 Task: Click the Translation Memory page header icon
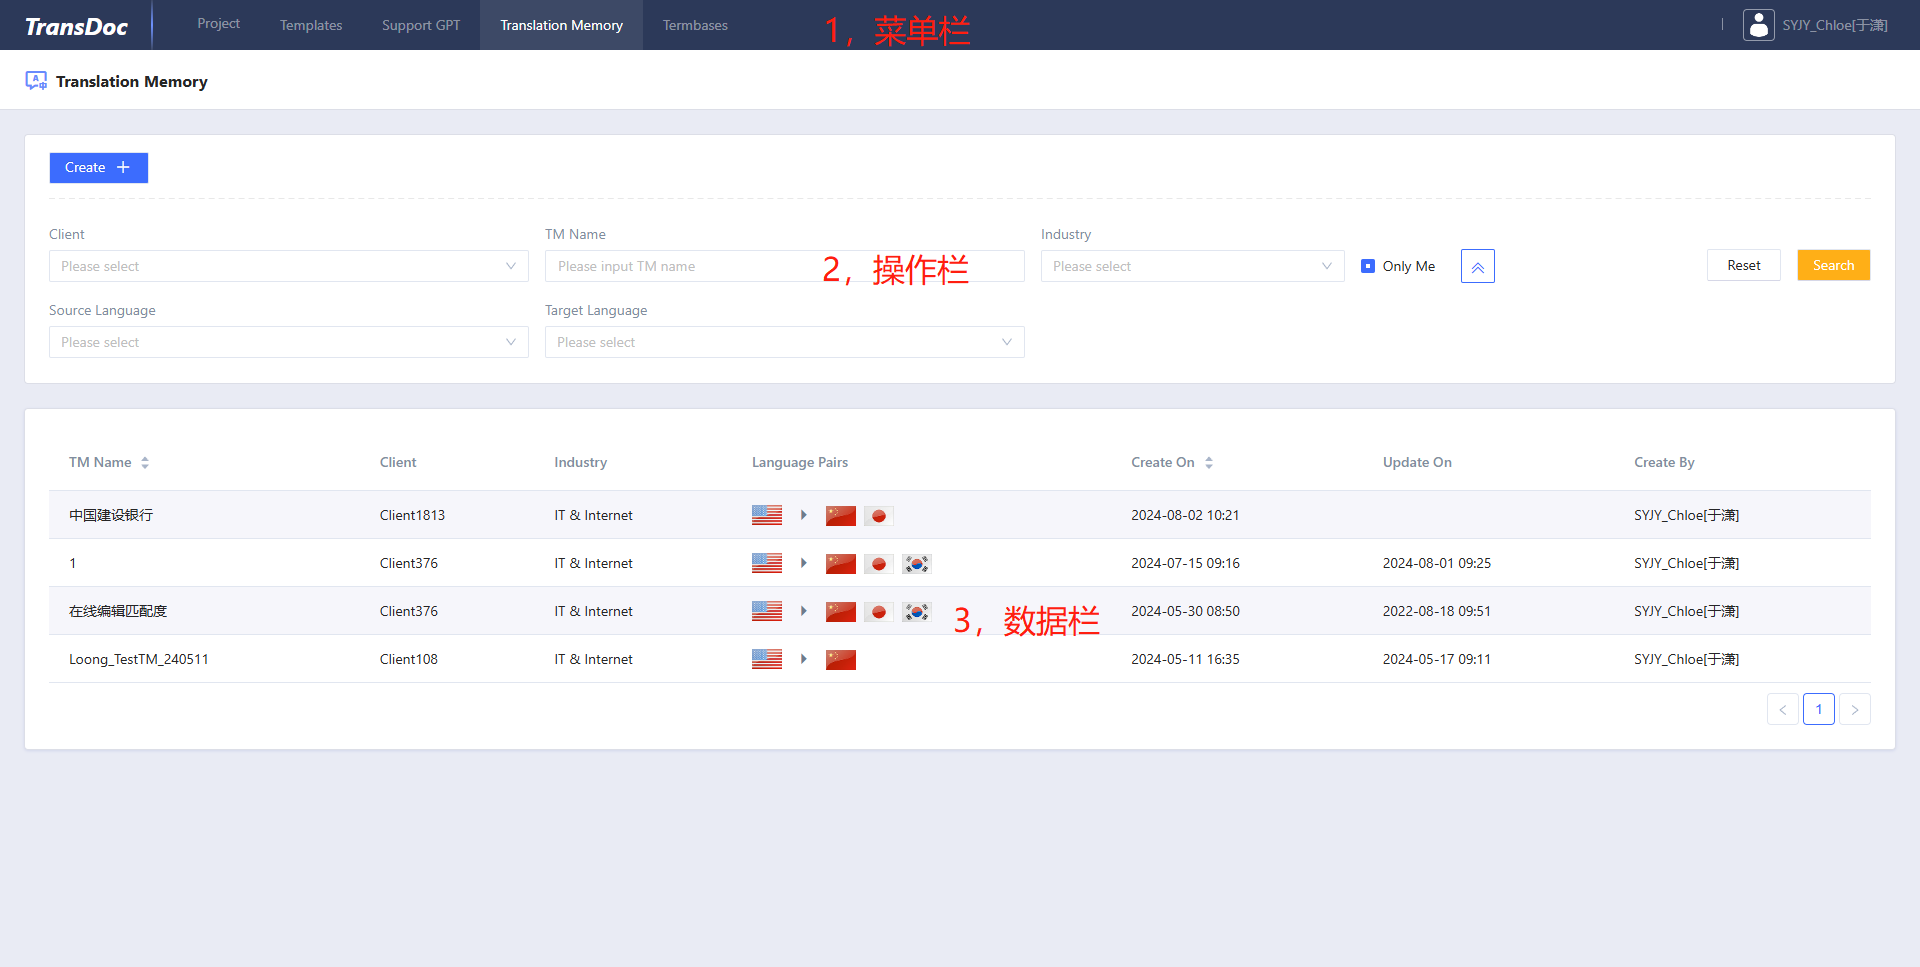(x=36, y=81)
